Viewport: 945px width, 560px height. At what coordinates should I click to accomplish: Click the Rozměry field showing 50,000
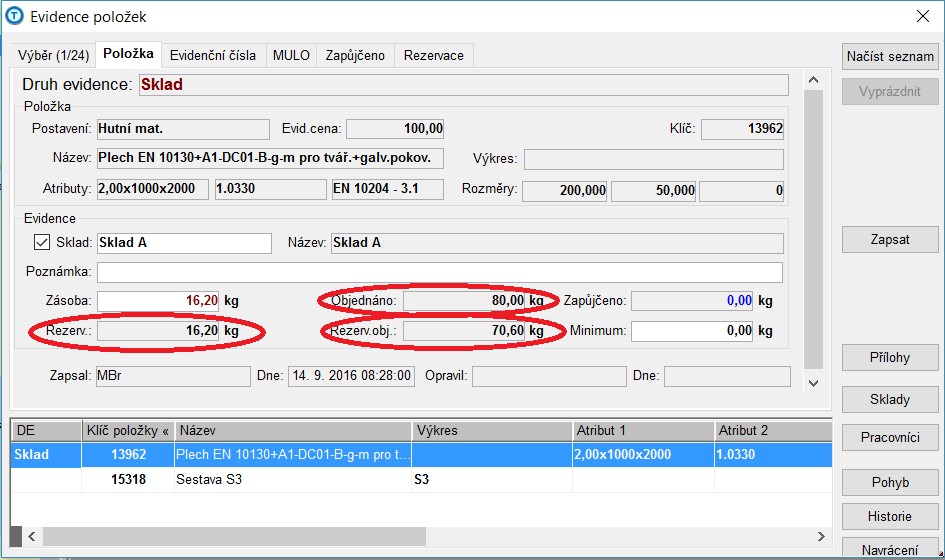(x=654, y=191)
